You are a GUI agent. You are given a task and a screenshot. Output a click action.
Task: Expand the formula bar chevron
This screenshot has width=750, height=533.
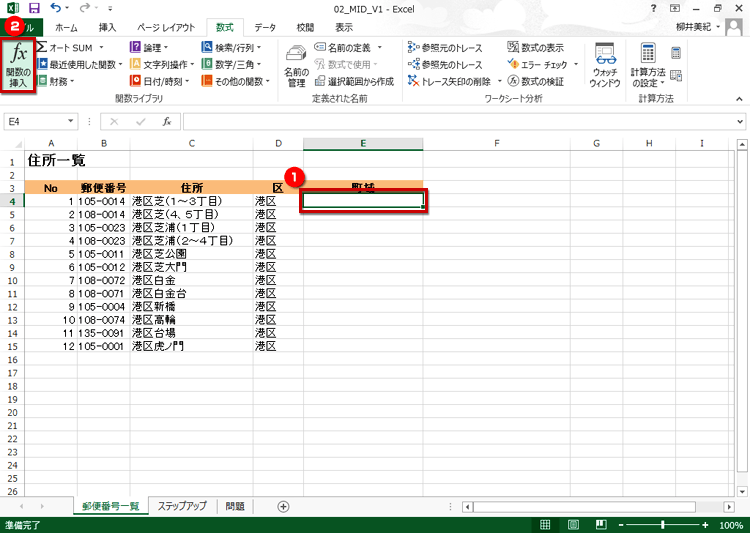click(740, 122)
